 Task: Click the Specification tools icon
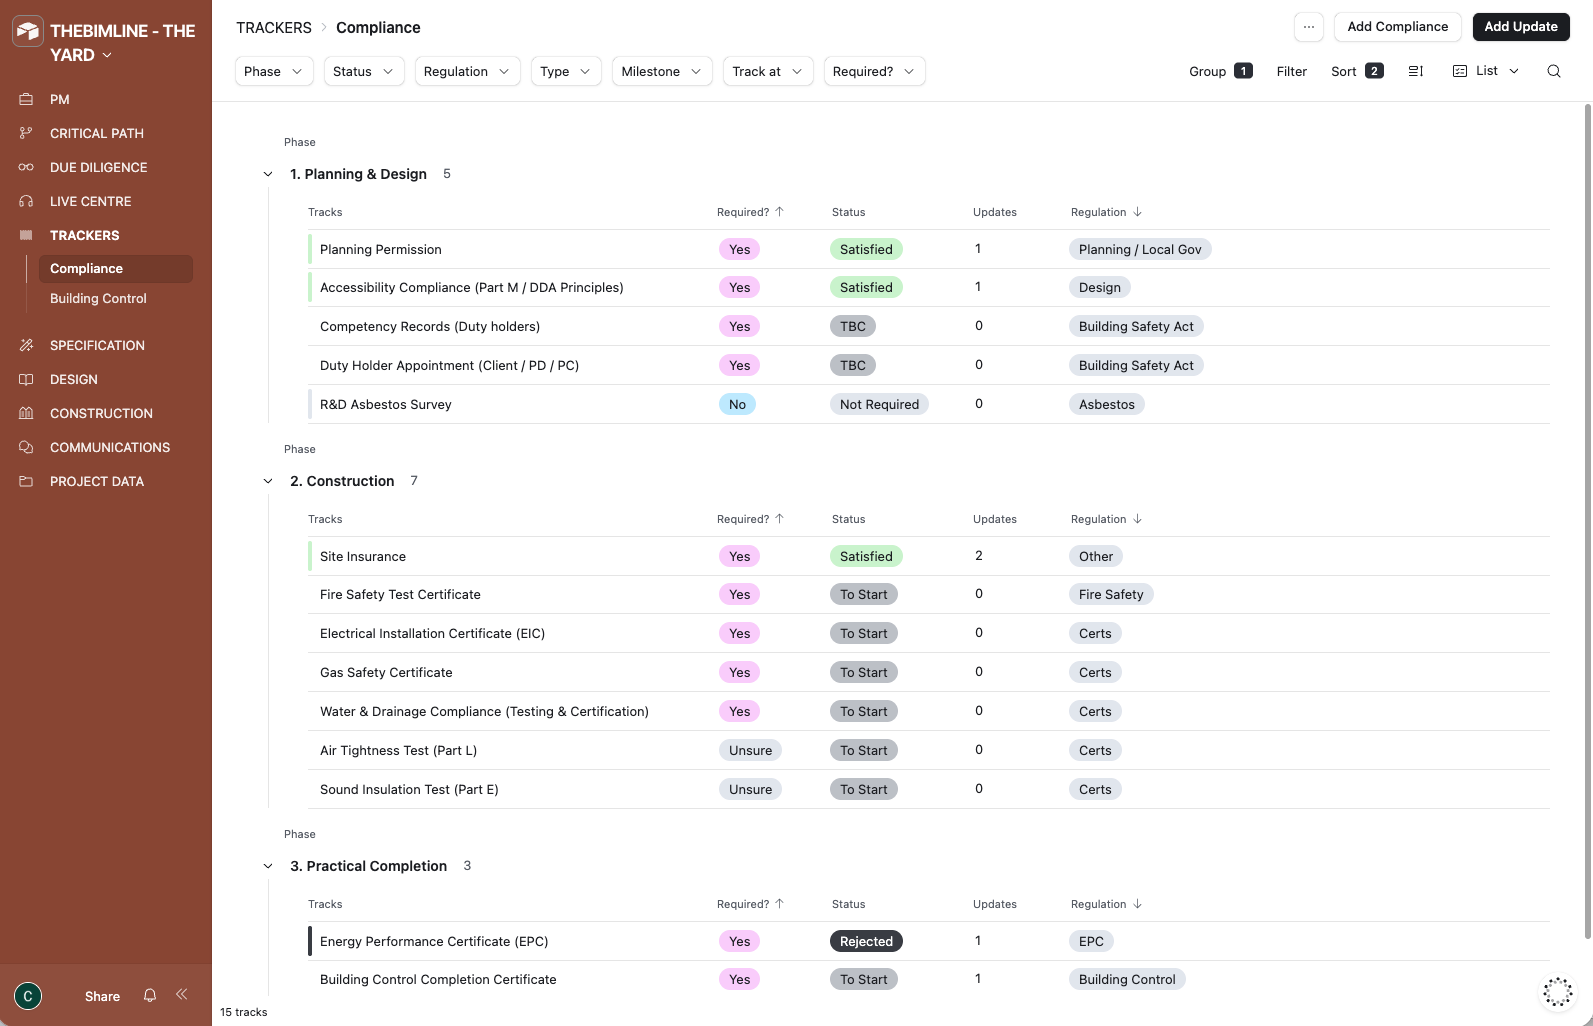[x=26, y=345]
